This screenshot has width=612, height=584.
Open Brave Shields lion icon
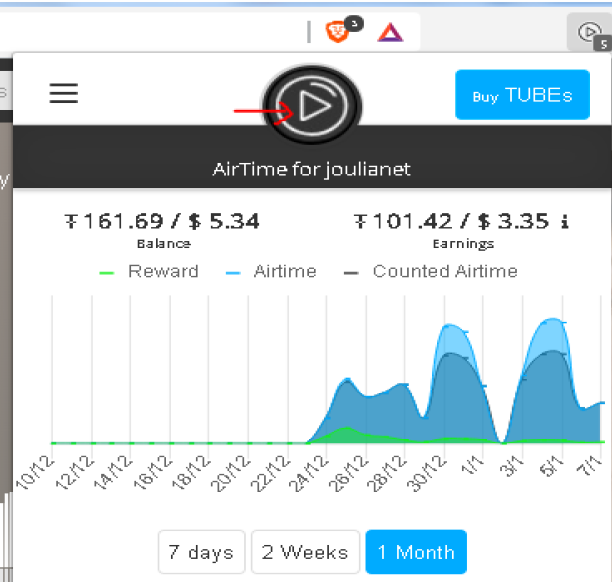tap(337, 31)
